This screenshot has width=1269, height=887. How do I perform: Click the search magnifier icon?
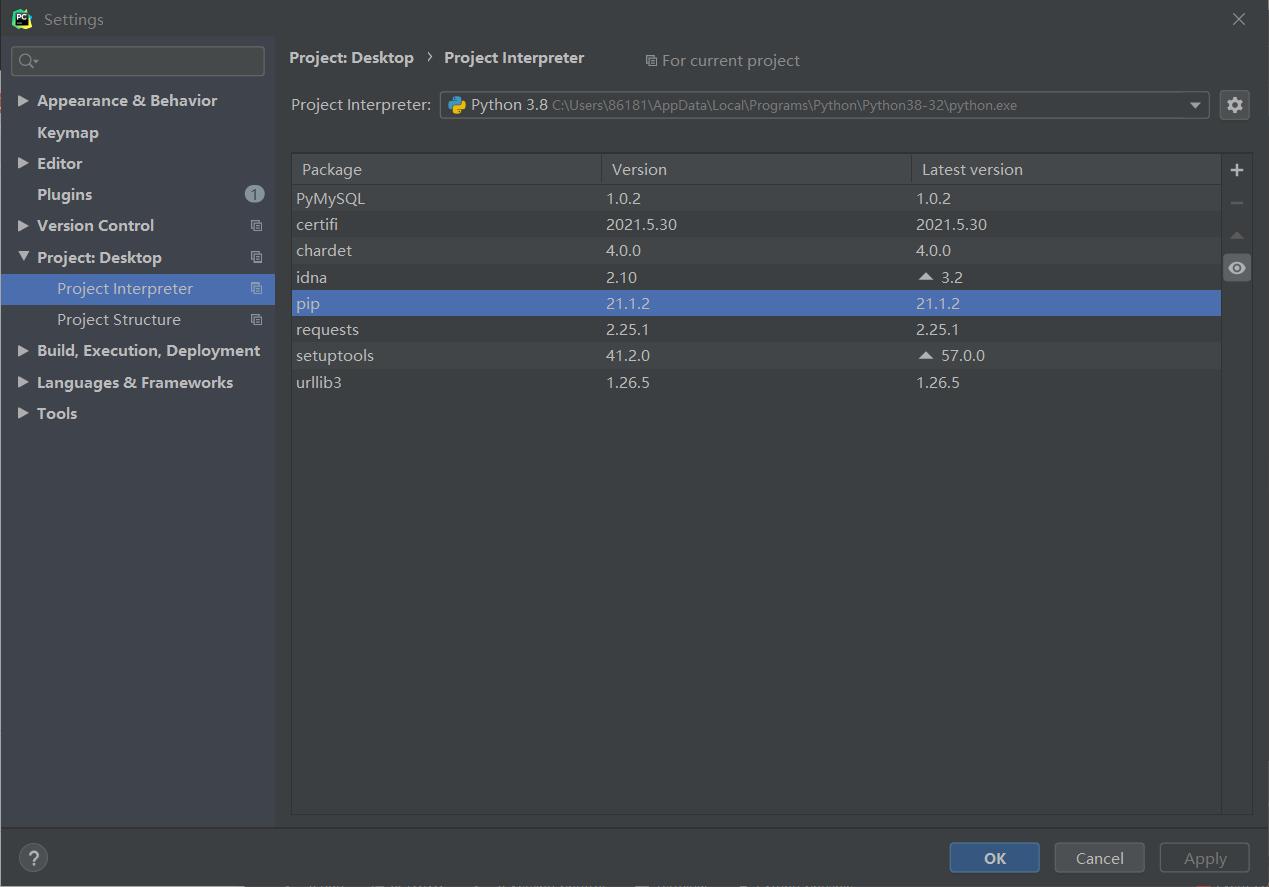coord(27,61)
